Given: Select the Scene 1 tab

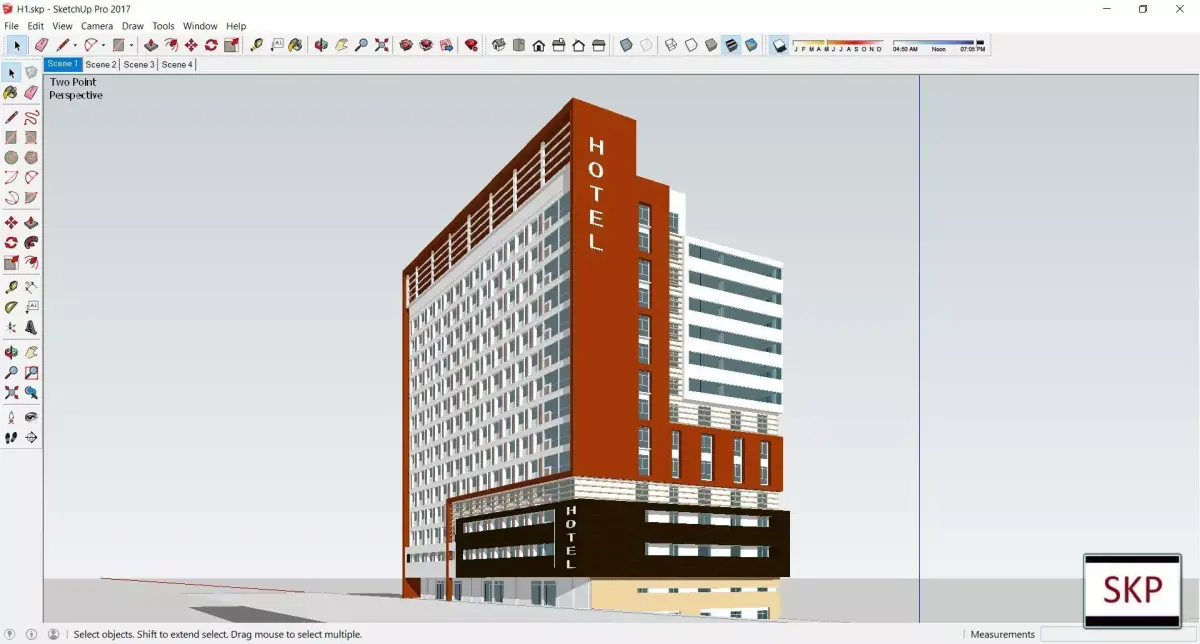Looking at the screenshot, I should point(62,64).
